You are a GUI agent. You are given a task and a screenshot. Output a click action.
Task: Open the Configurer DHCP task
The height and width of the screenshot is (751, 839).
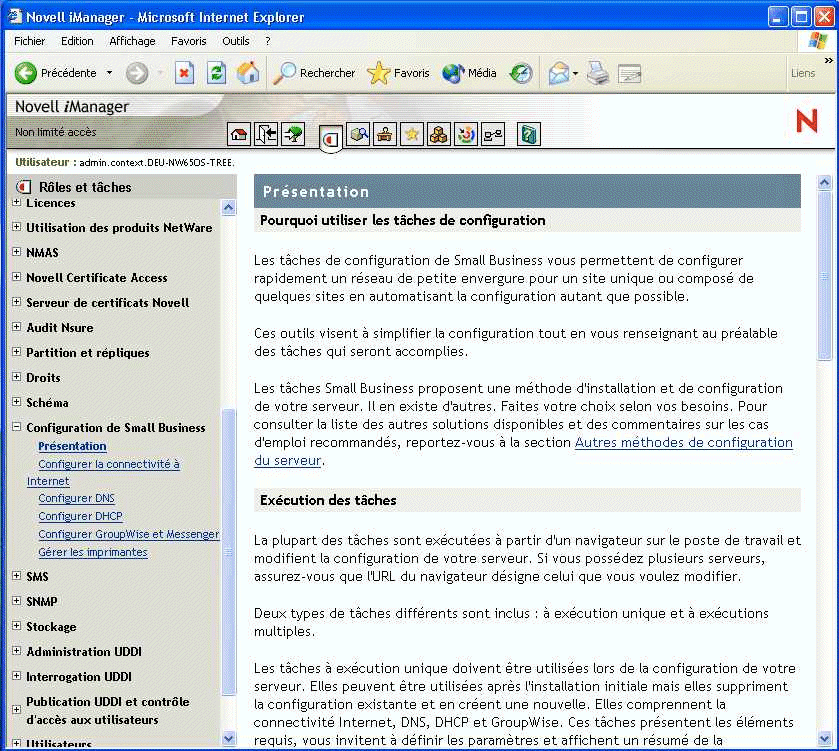pyautogui.click(x=80, y=516)
